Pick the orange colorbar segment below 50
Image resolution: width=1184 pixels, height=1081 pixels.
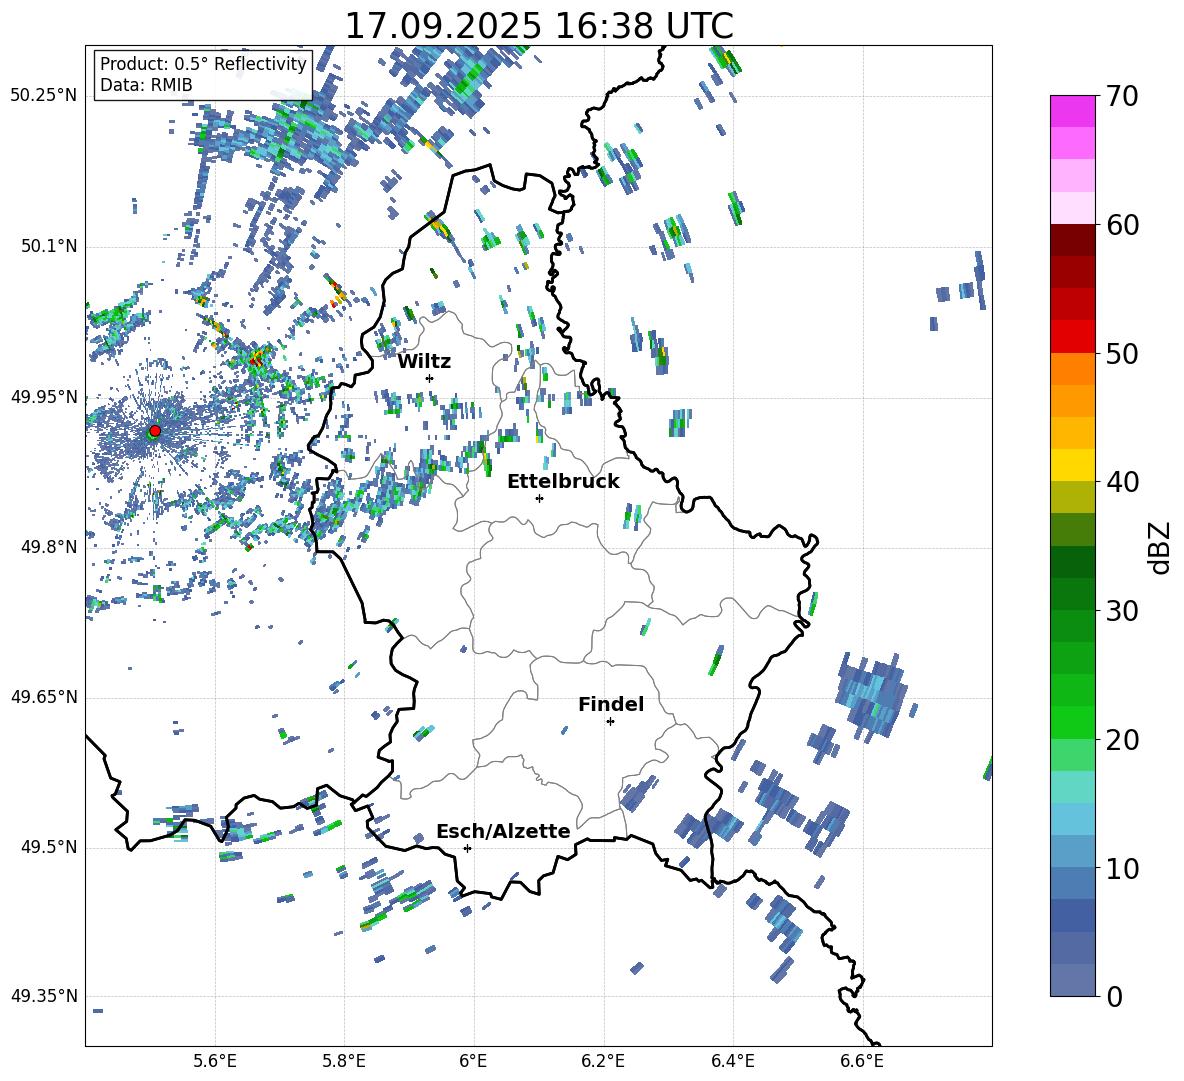[1073, 369]
